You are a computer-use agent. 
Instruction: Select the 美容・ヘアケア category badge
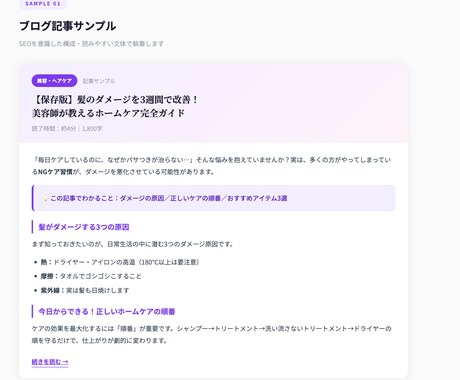[x=54, y=81]
